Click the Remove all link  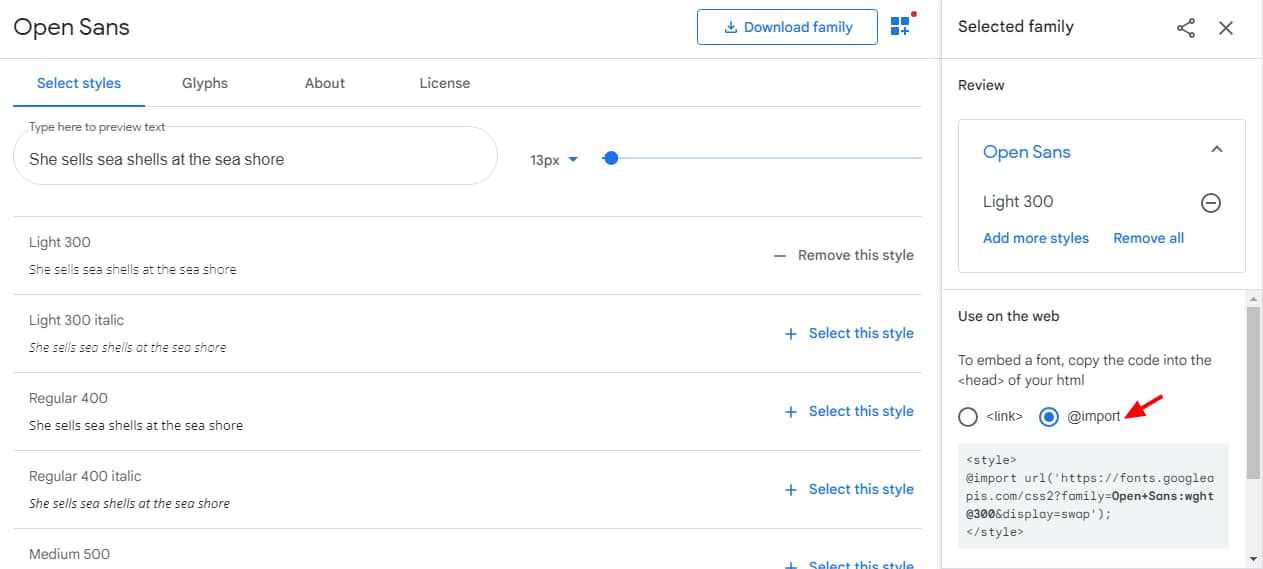1148,238
